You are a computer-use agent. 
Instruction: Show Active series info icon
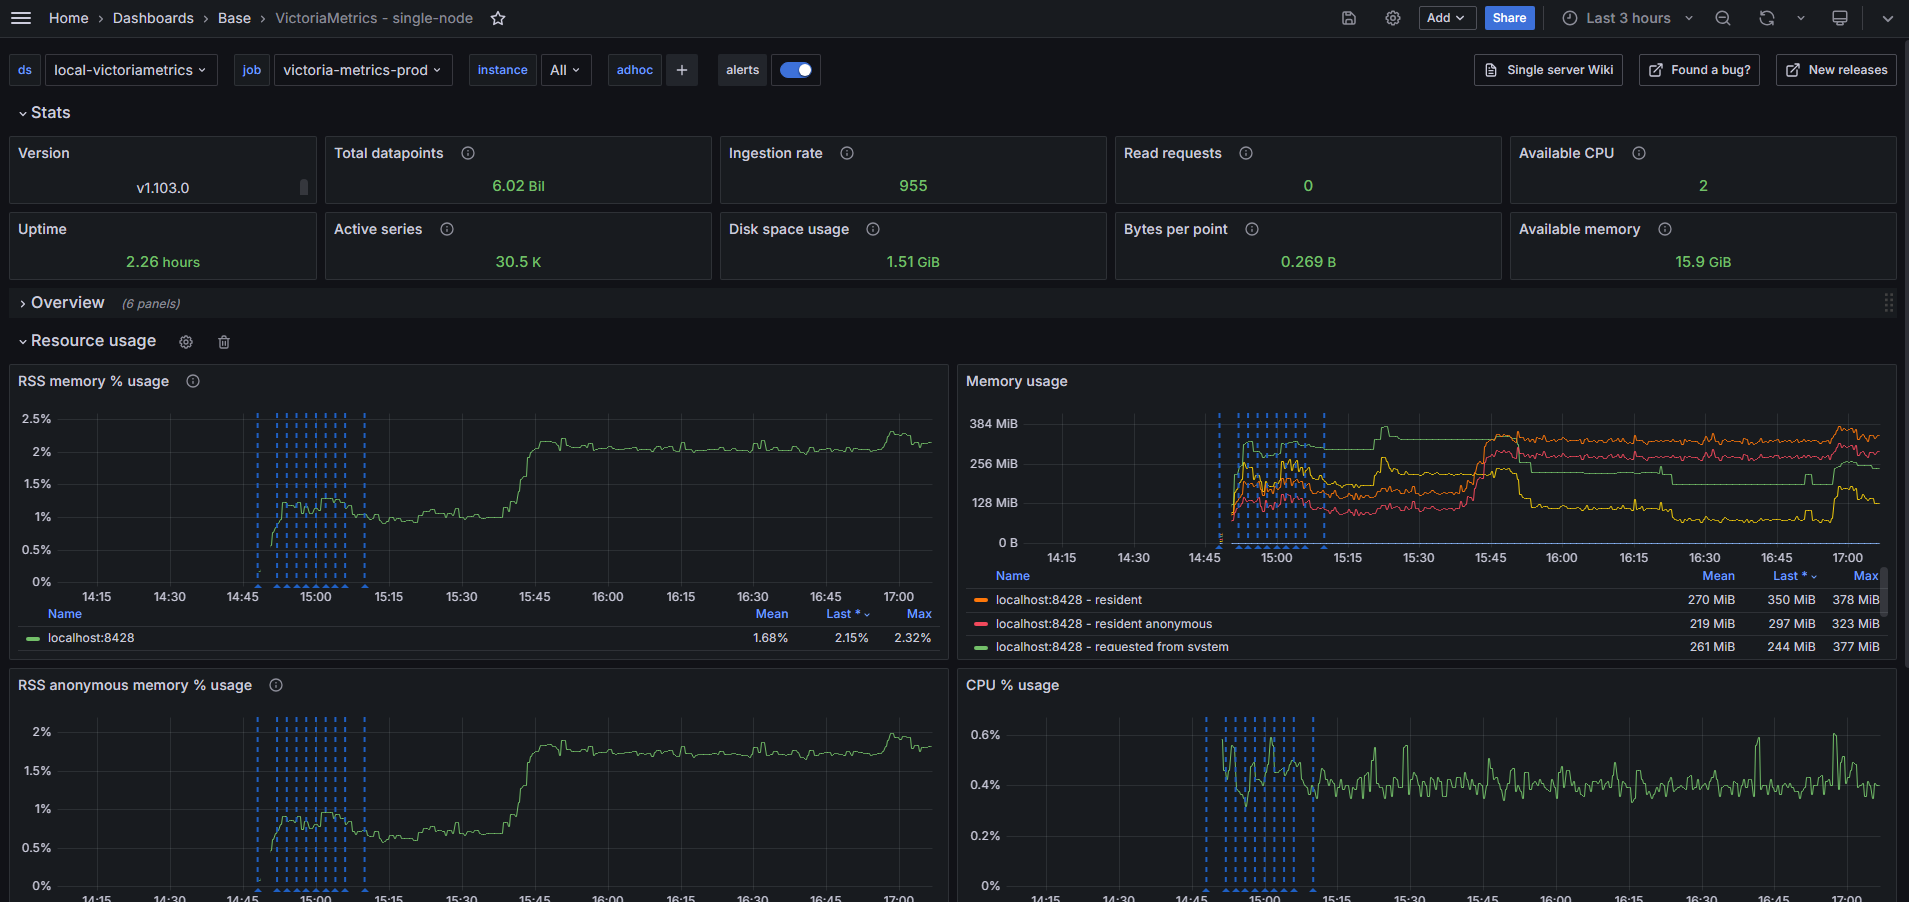pyautogui.click(x=447, y=229)
